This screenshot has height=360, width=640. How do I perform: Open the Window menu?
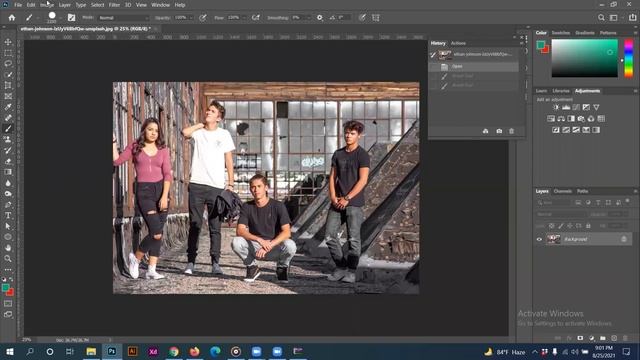pyautogui.click(x=160, y=5)
